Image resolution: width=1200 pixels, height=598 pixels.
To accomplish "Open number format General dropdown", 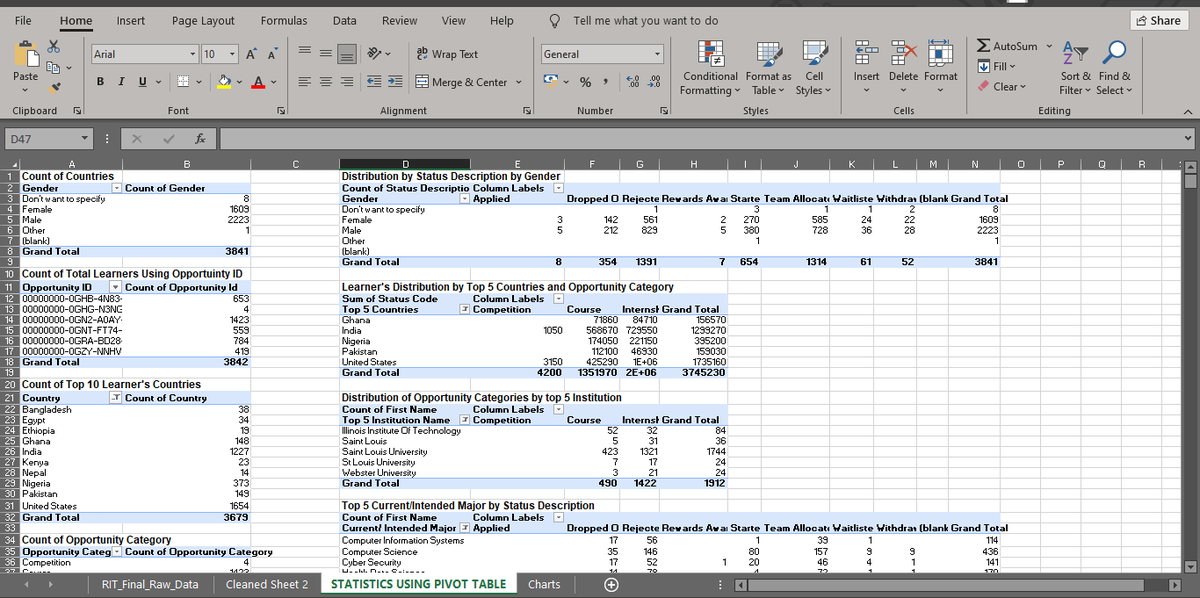I will [657, 54].
